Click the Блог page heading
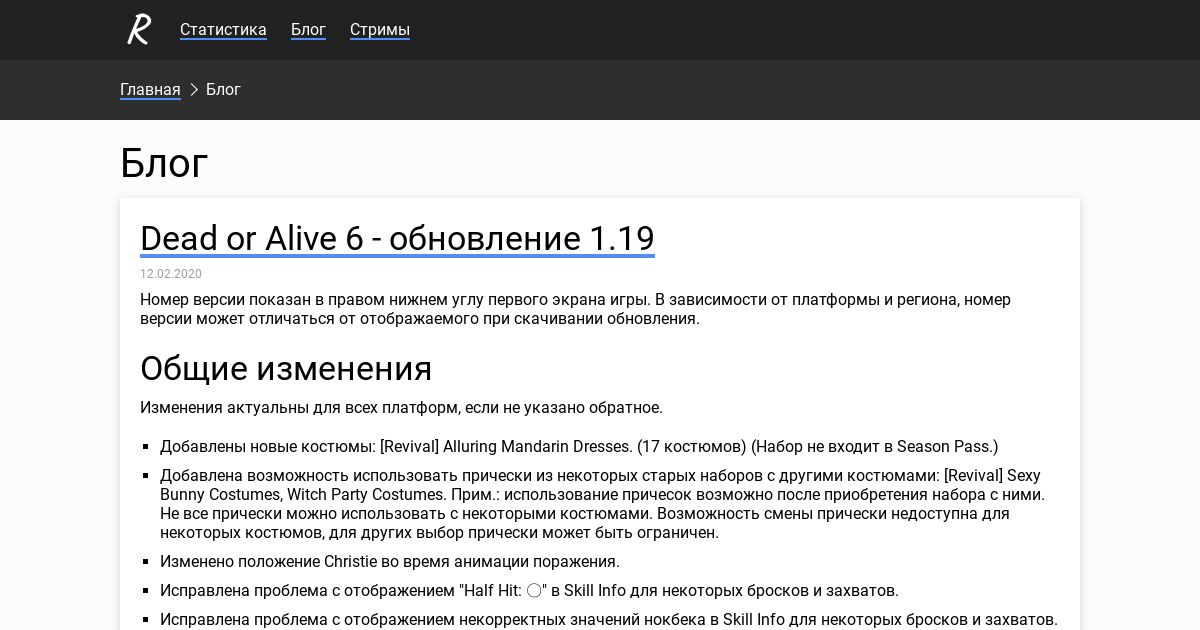Image resolution: width=1200 pixels, height=630 pixels. 164,162
